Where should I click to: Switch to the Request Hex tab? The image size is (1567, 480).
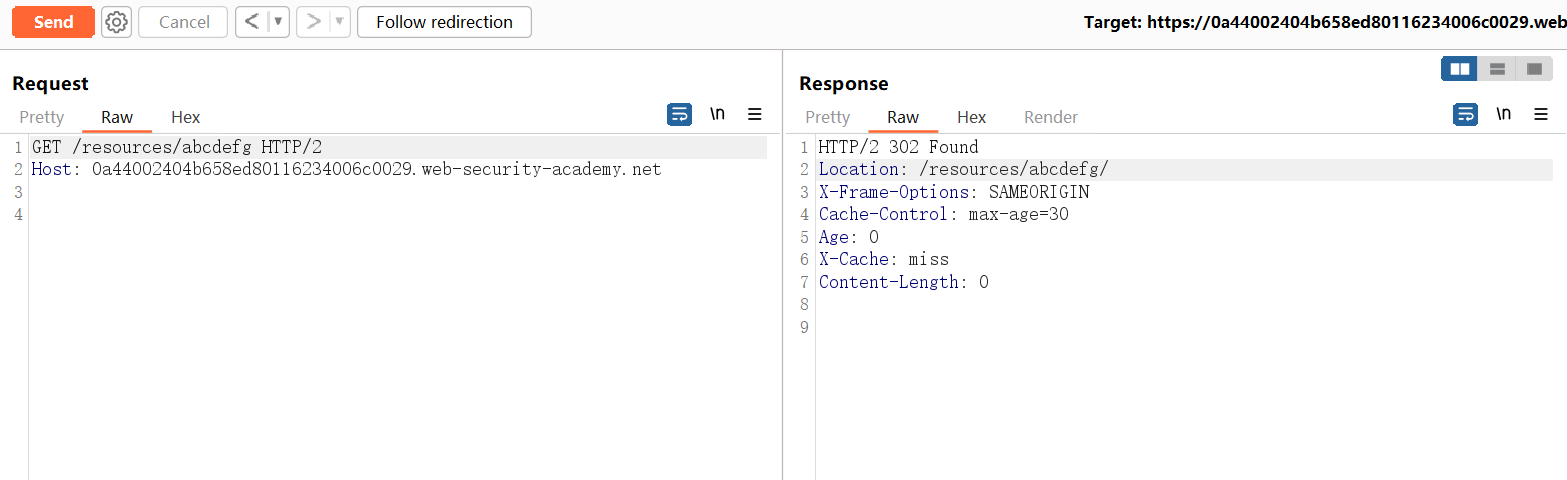coord(186,117)
